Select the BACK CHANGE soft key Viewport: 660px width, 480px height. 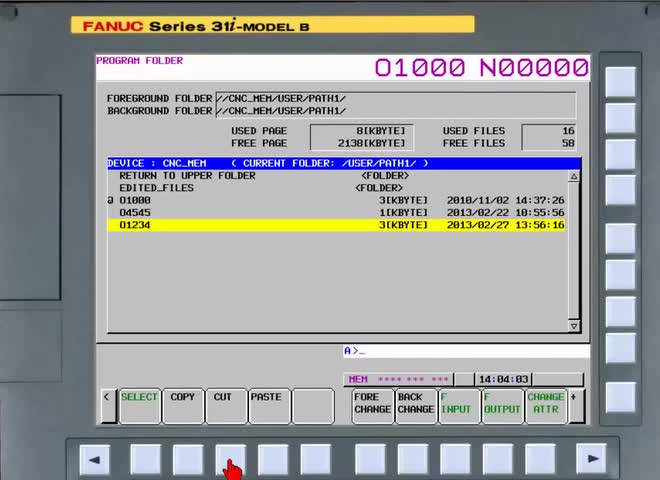[x=416, y=406]
